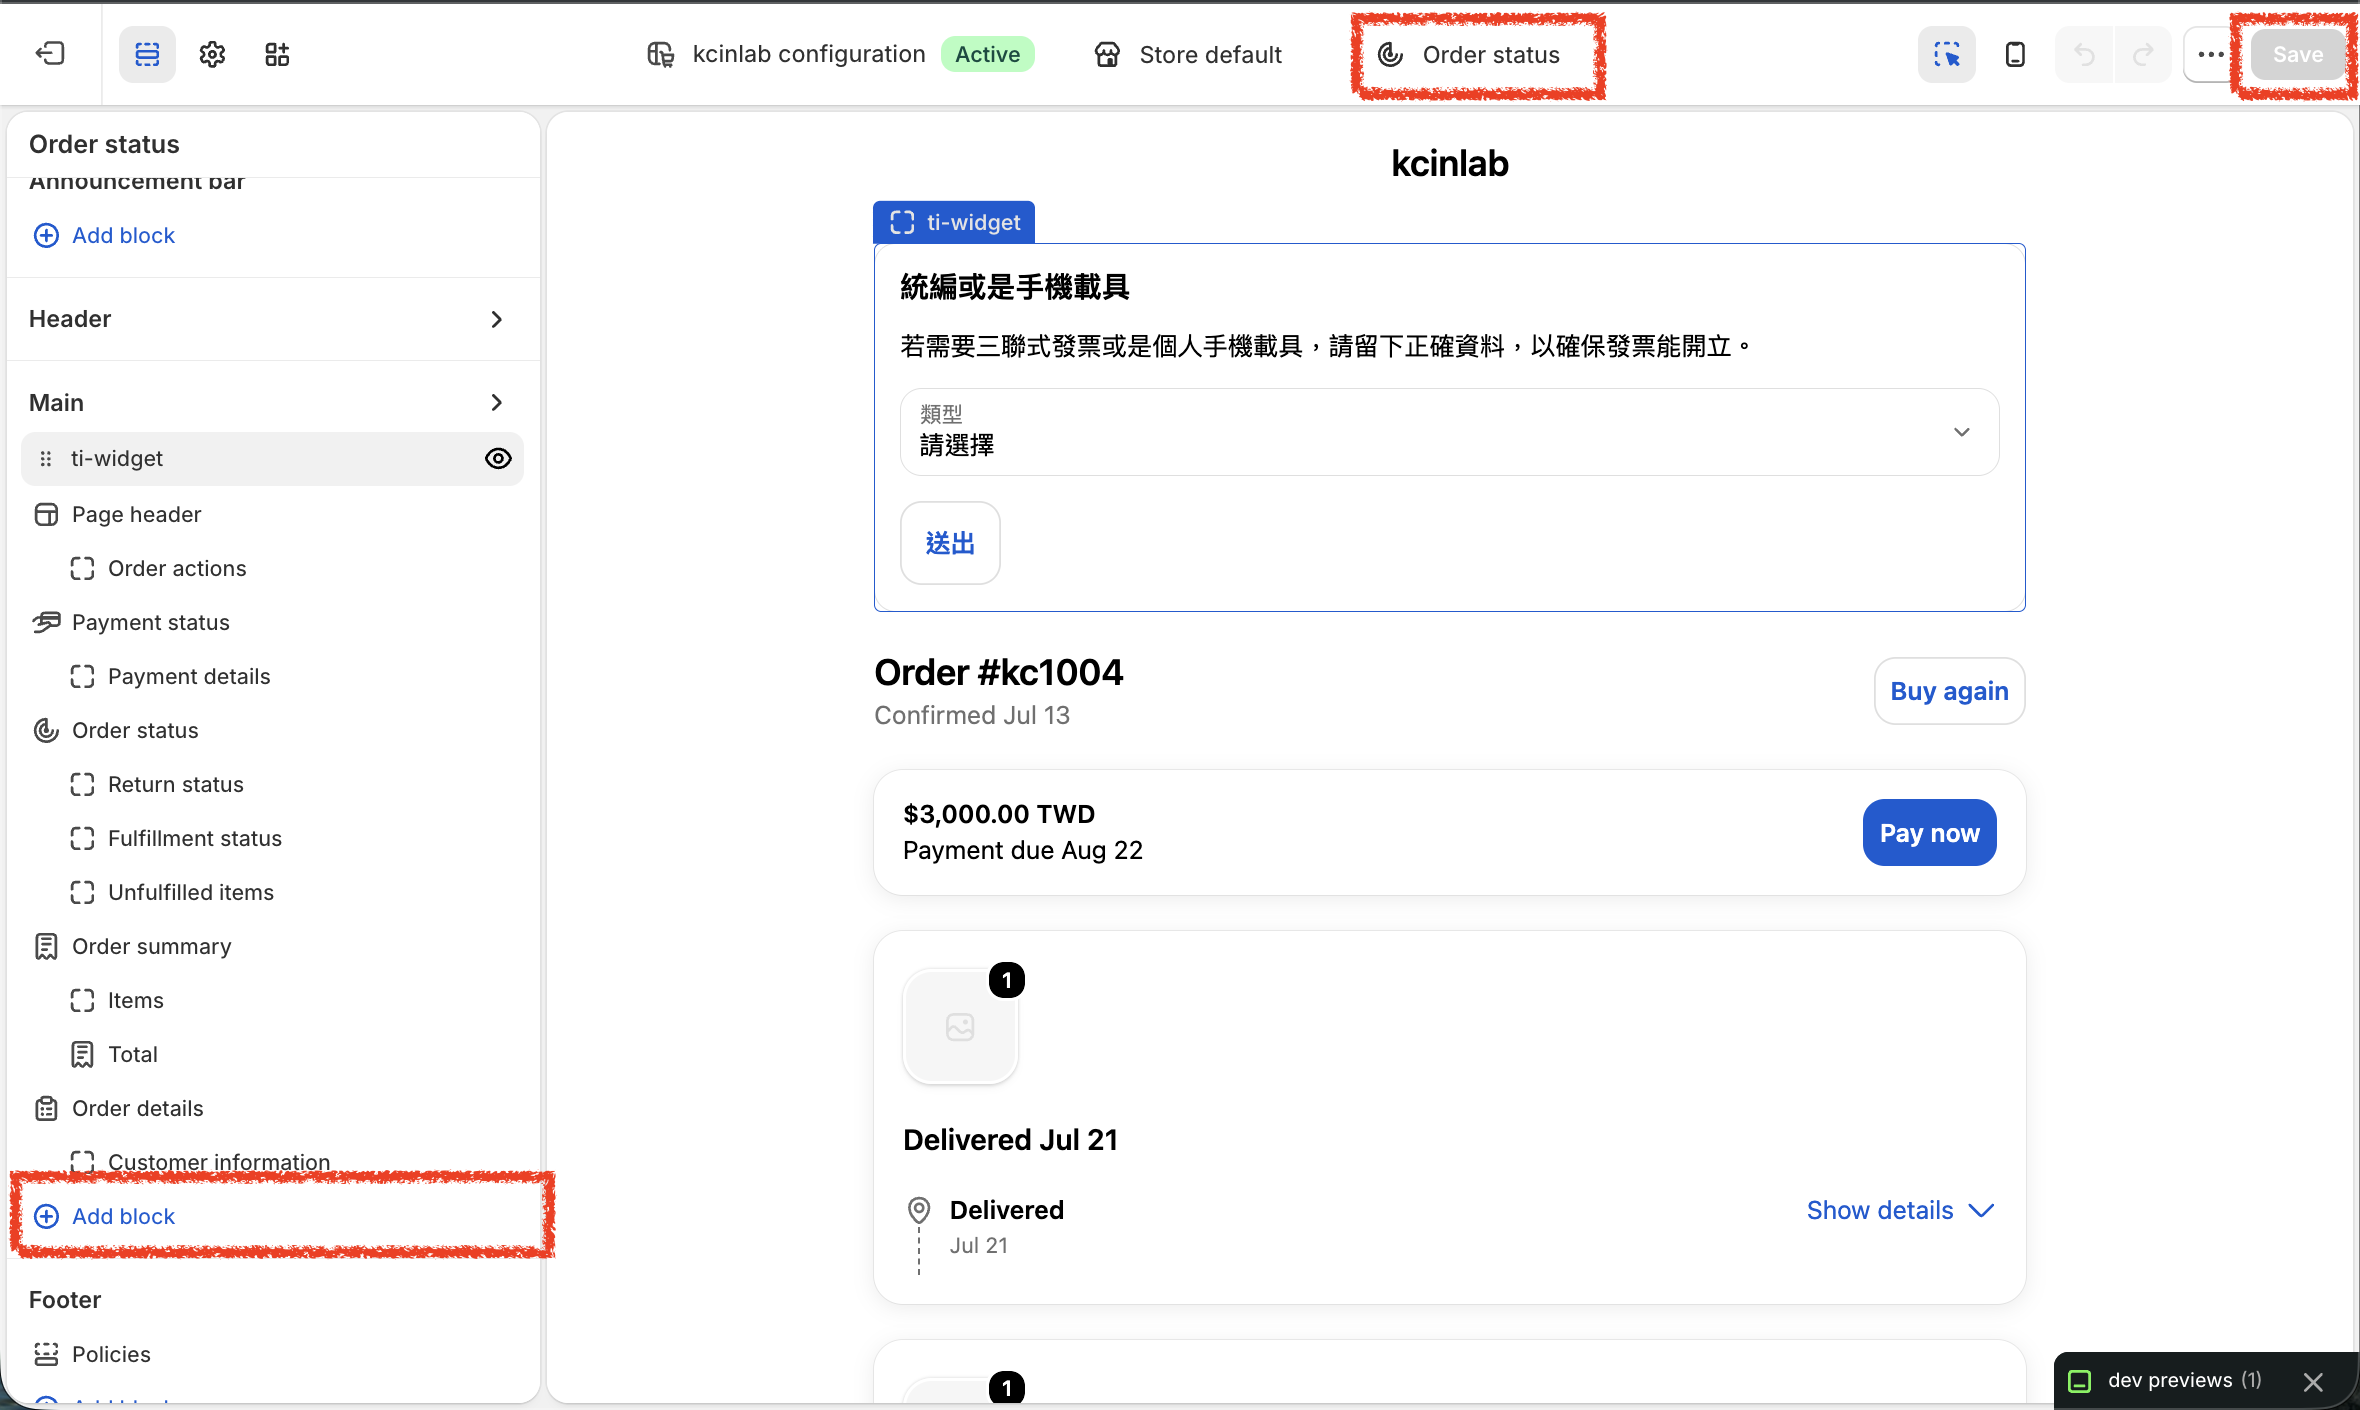Open the Apps icon in top bar
The width and height of the screenshot is (2360, 1410).
(277, 54)
